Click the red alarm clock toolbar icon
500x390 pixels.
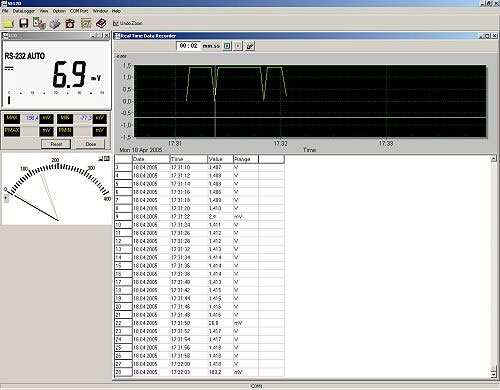[x=70, y=24]
